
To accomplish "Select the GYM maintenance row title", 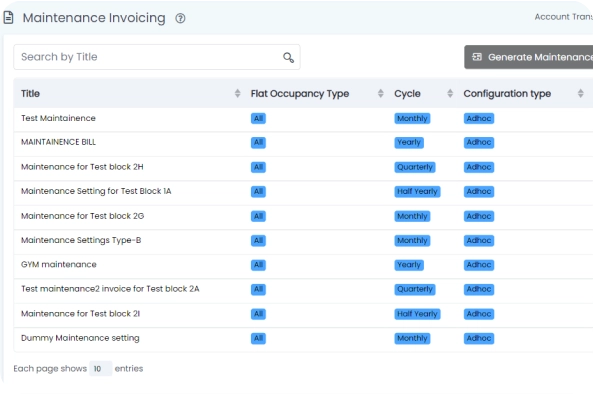I will [59, 264].
